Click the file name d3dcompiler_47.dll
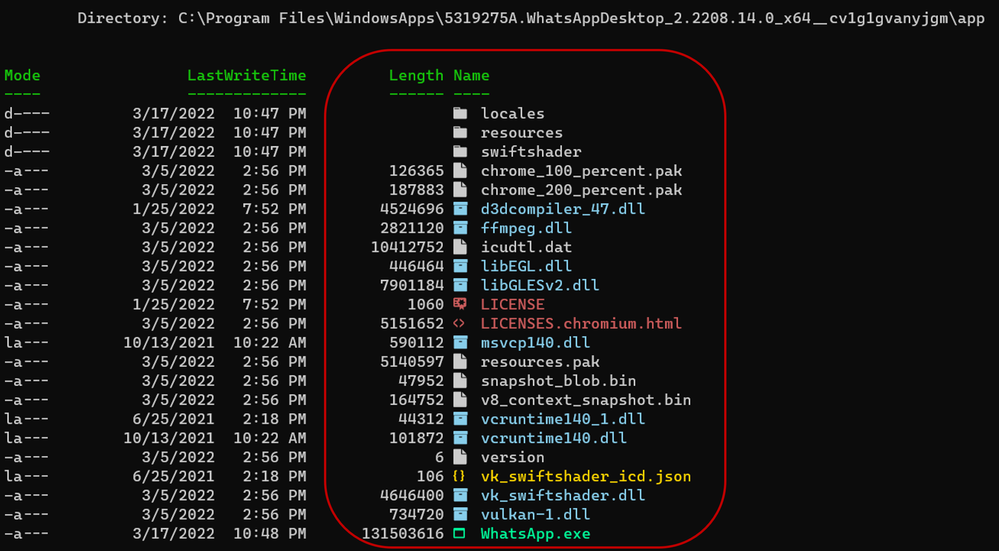The height and width of the screenshot is (551, 999). click(x=563, y=209)
